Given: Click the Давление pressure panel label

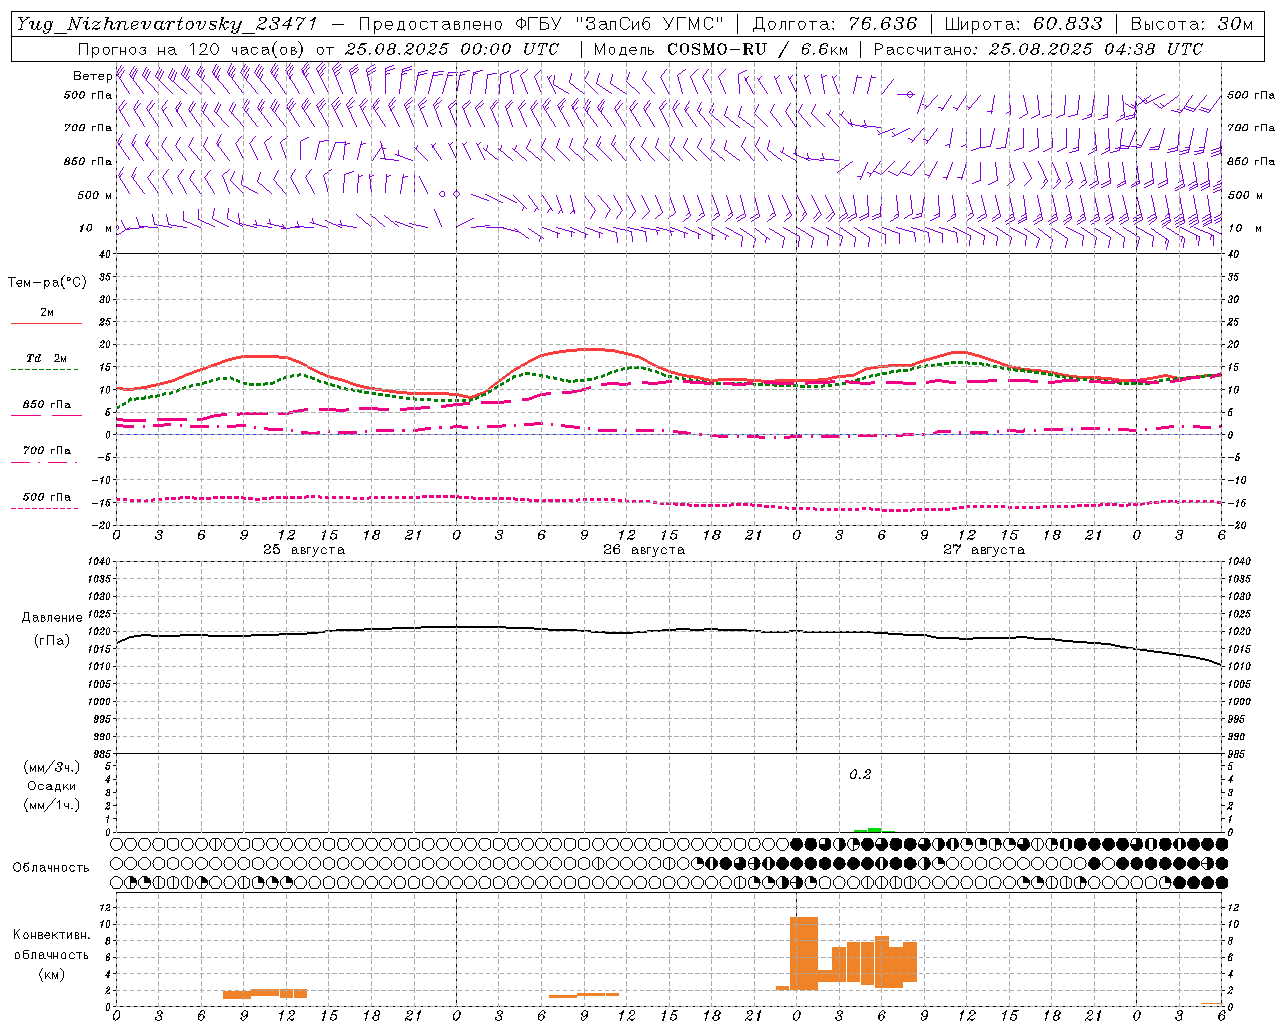Looking at the screenshot, I should click(52, 618).
